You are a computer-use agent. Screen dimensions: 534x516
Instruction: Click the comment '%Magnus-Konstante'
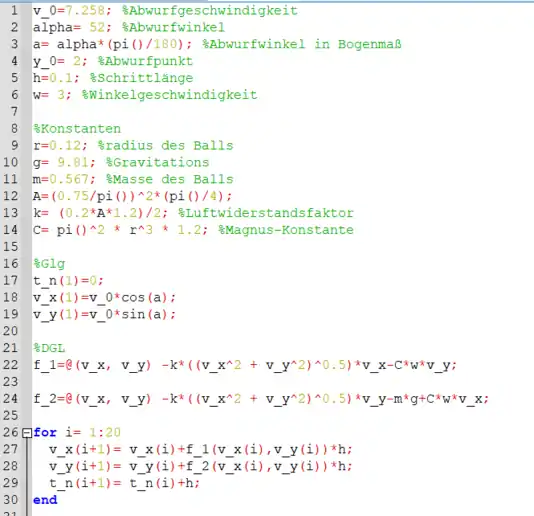[286, 230]
